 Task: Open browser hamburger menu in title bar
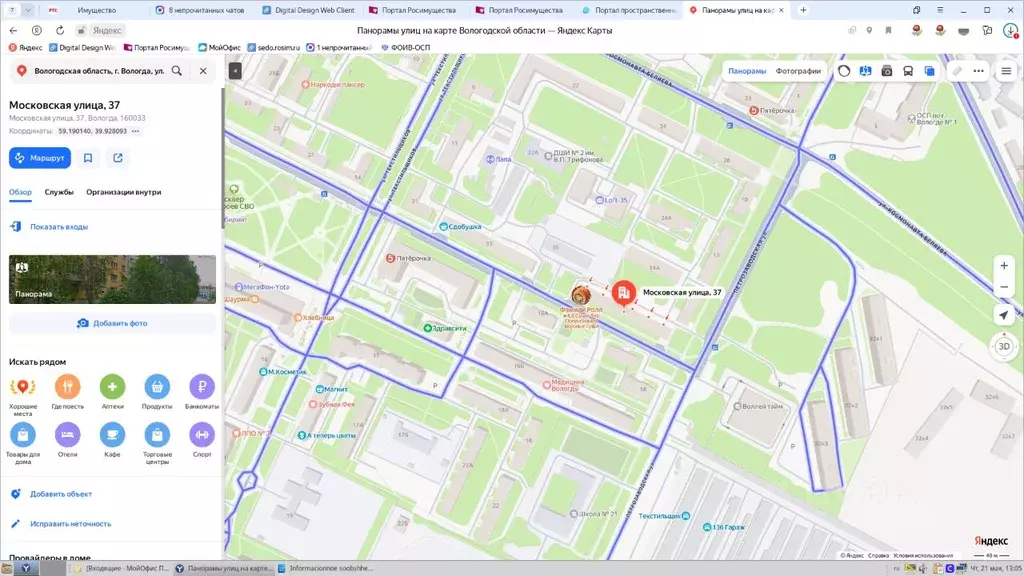coord(940,10)
